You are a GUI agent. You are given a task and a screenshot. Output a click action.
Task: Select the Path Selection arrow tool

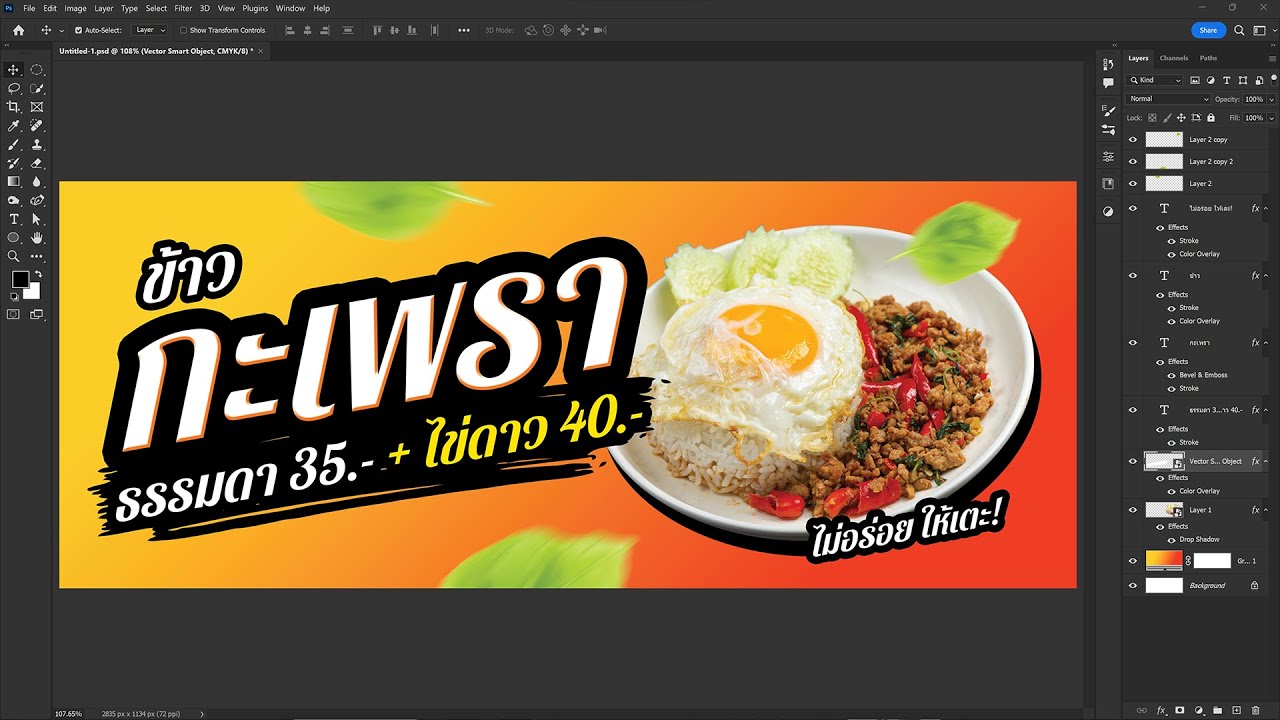coord(37,219)
